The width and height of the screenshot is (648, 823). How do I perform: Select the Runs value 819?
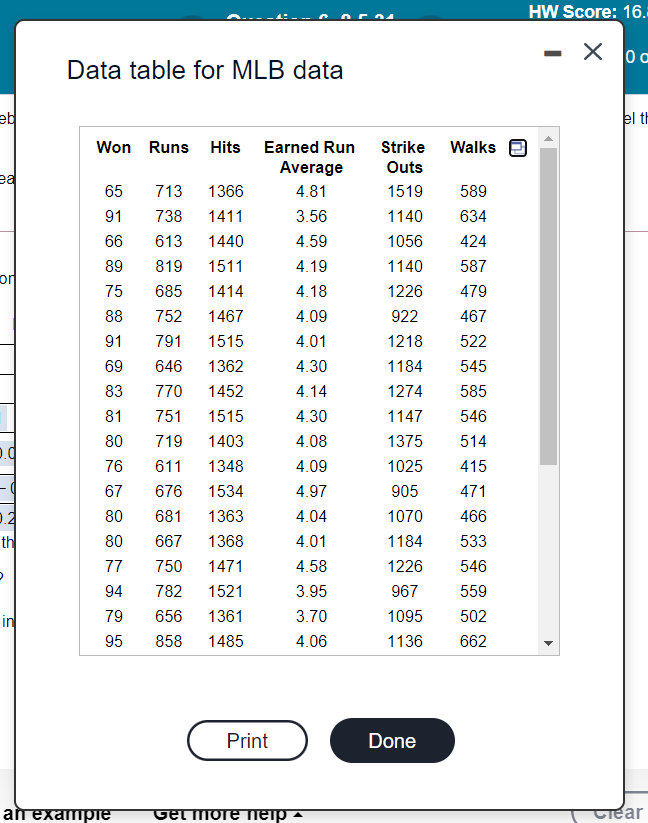168,266
